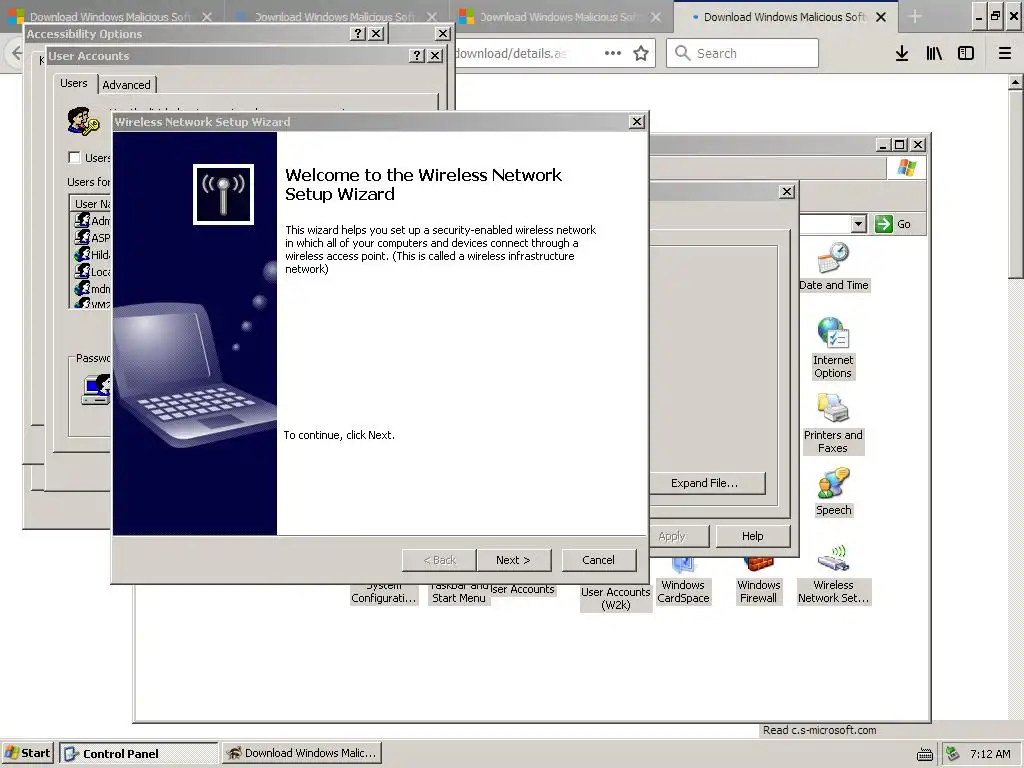1024x768 pixels.
Task: Click the Firefox page scrollbar up arrow
Action: click(1016, 82)
